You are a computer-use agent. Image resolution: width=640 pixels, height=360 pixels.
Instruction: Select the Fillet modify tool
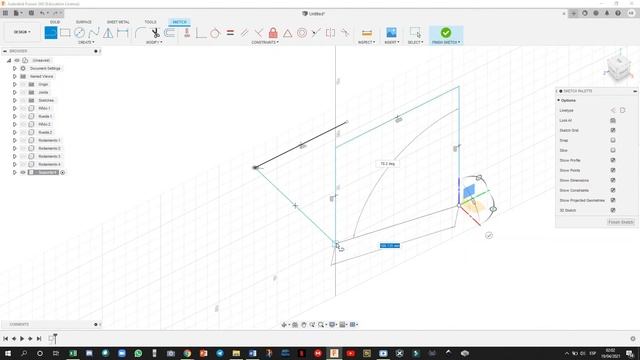[x=140, y=33]
